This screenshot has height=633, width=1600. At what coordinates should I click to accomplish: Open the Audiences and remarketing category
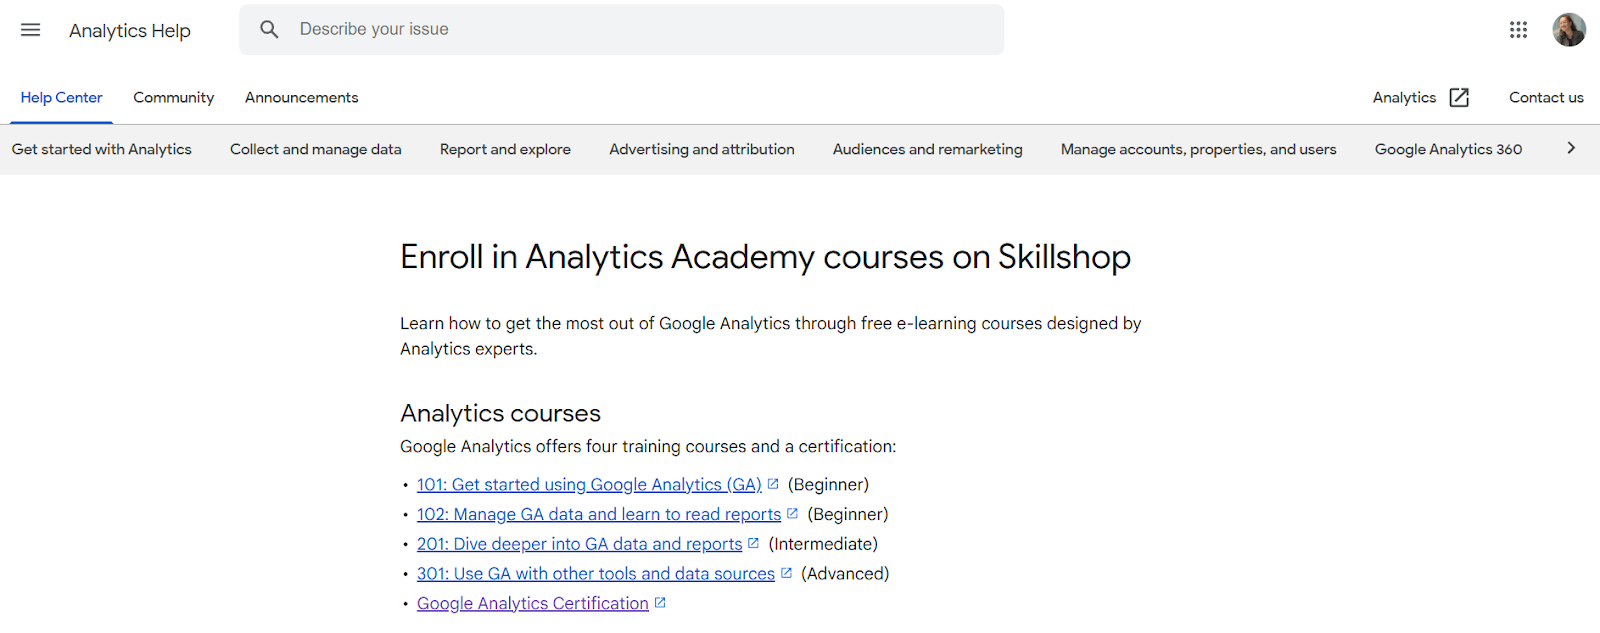tap(927, 148)
